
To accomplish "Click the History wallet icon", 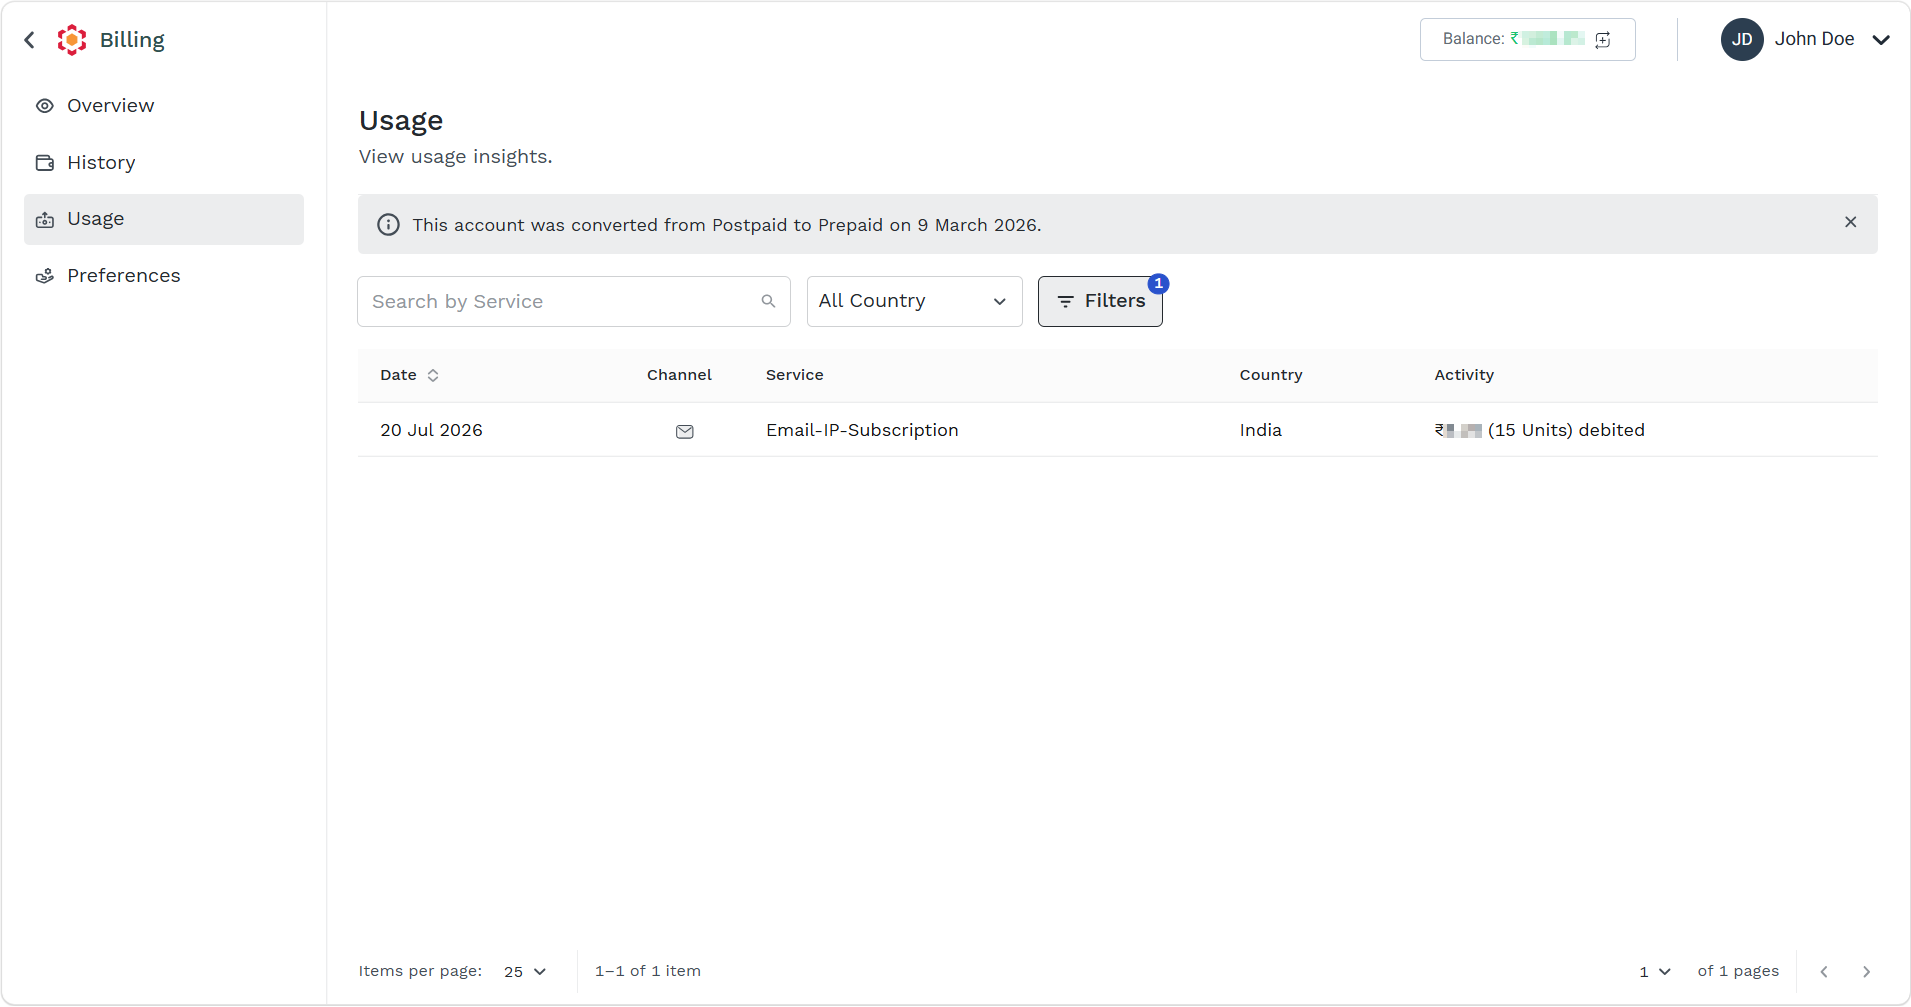I will [x=45, y=163].
